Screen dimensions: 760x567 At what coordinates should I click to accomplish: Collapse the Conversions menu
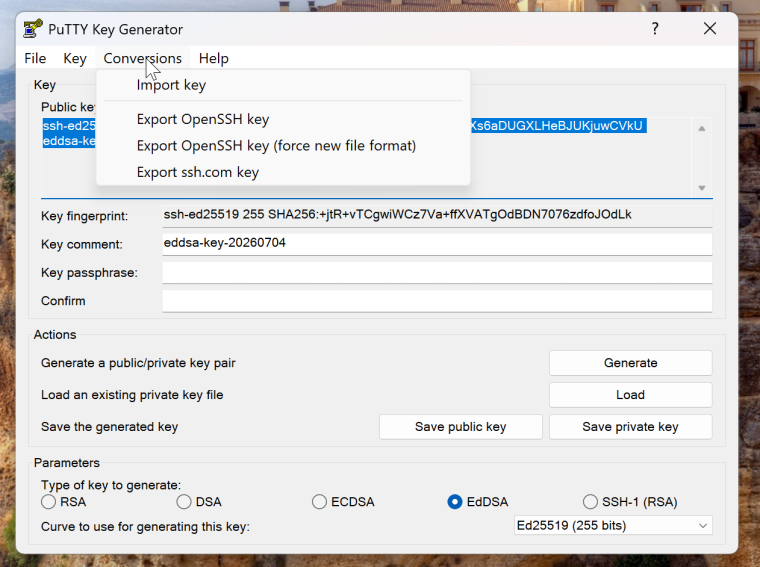142,58
